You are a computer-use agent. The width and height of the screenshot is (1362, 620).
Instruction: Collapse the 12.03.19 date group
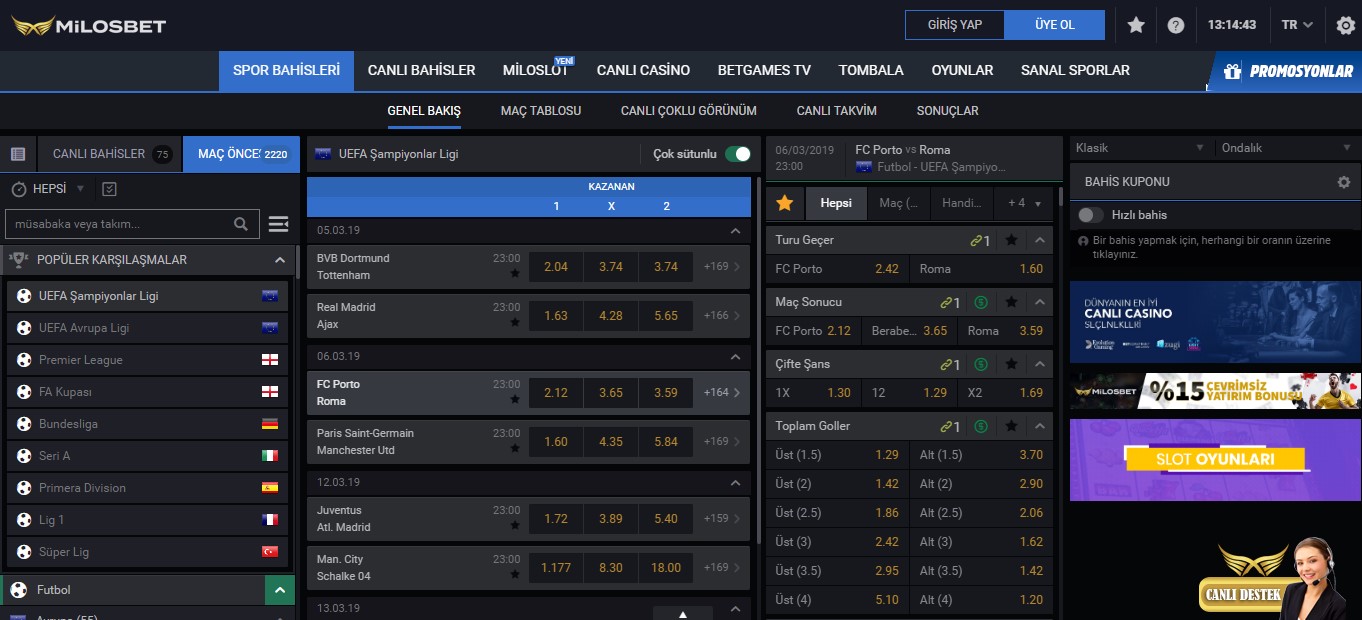(736, 482)
